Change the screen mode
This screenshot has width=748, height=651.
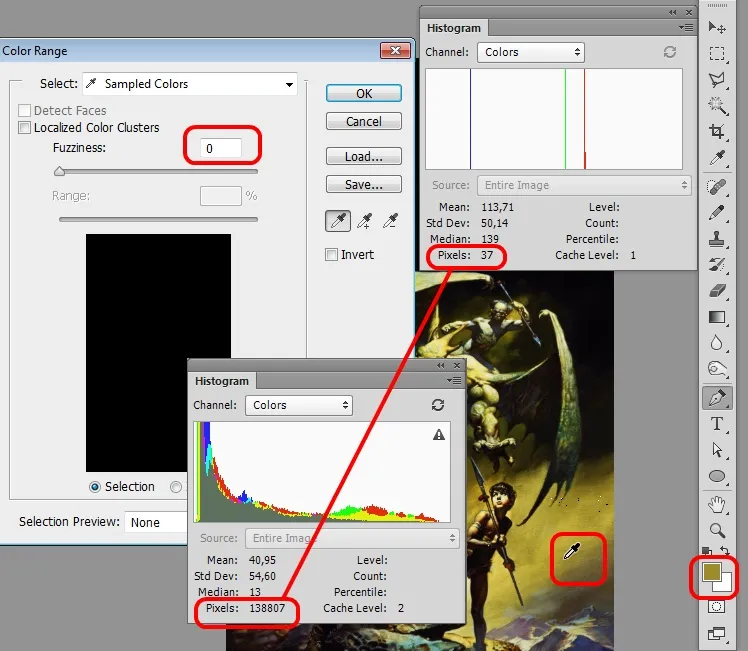[x=717, y=633]
